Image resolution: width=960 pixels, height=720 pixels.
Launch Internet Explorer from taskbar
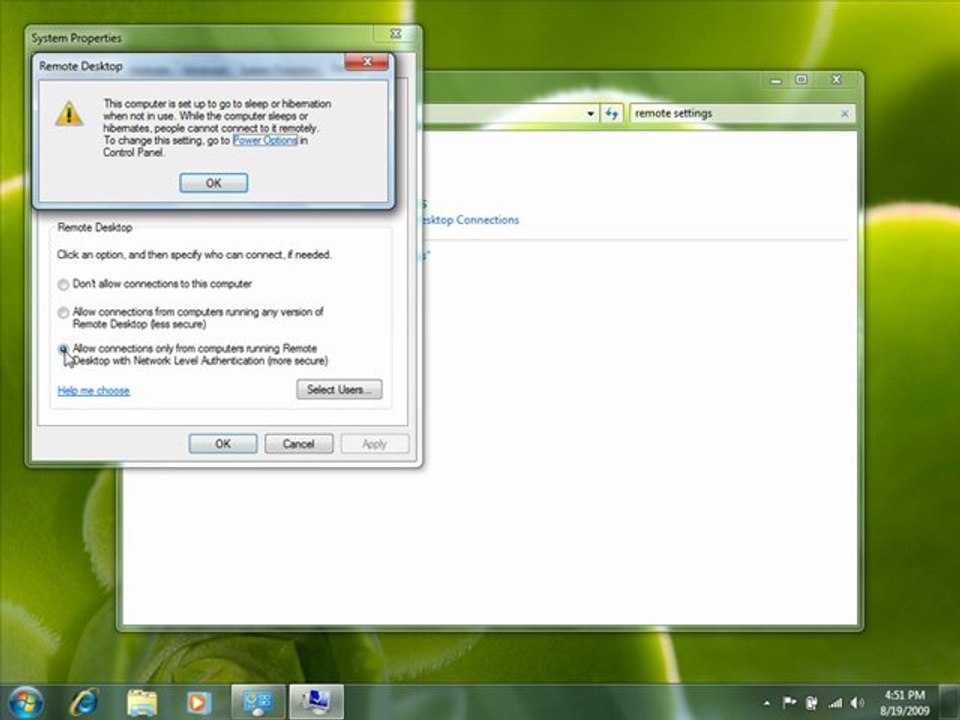84,702
